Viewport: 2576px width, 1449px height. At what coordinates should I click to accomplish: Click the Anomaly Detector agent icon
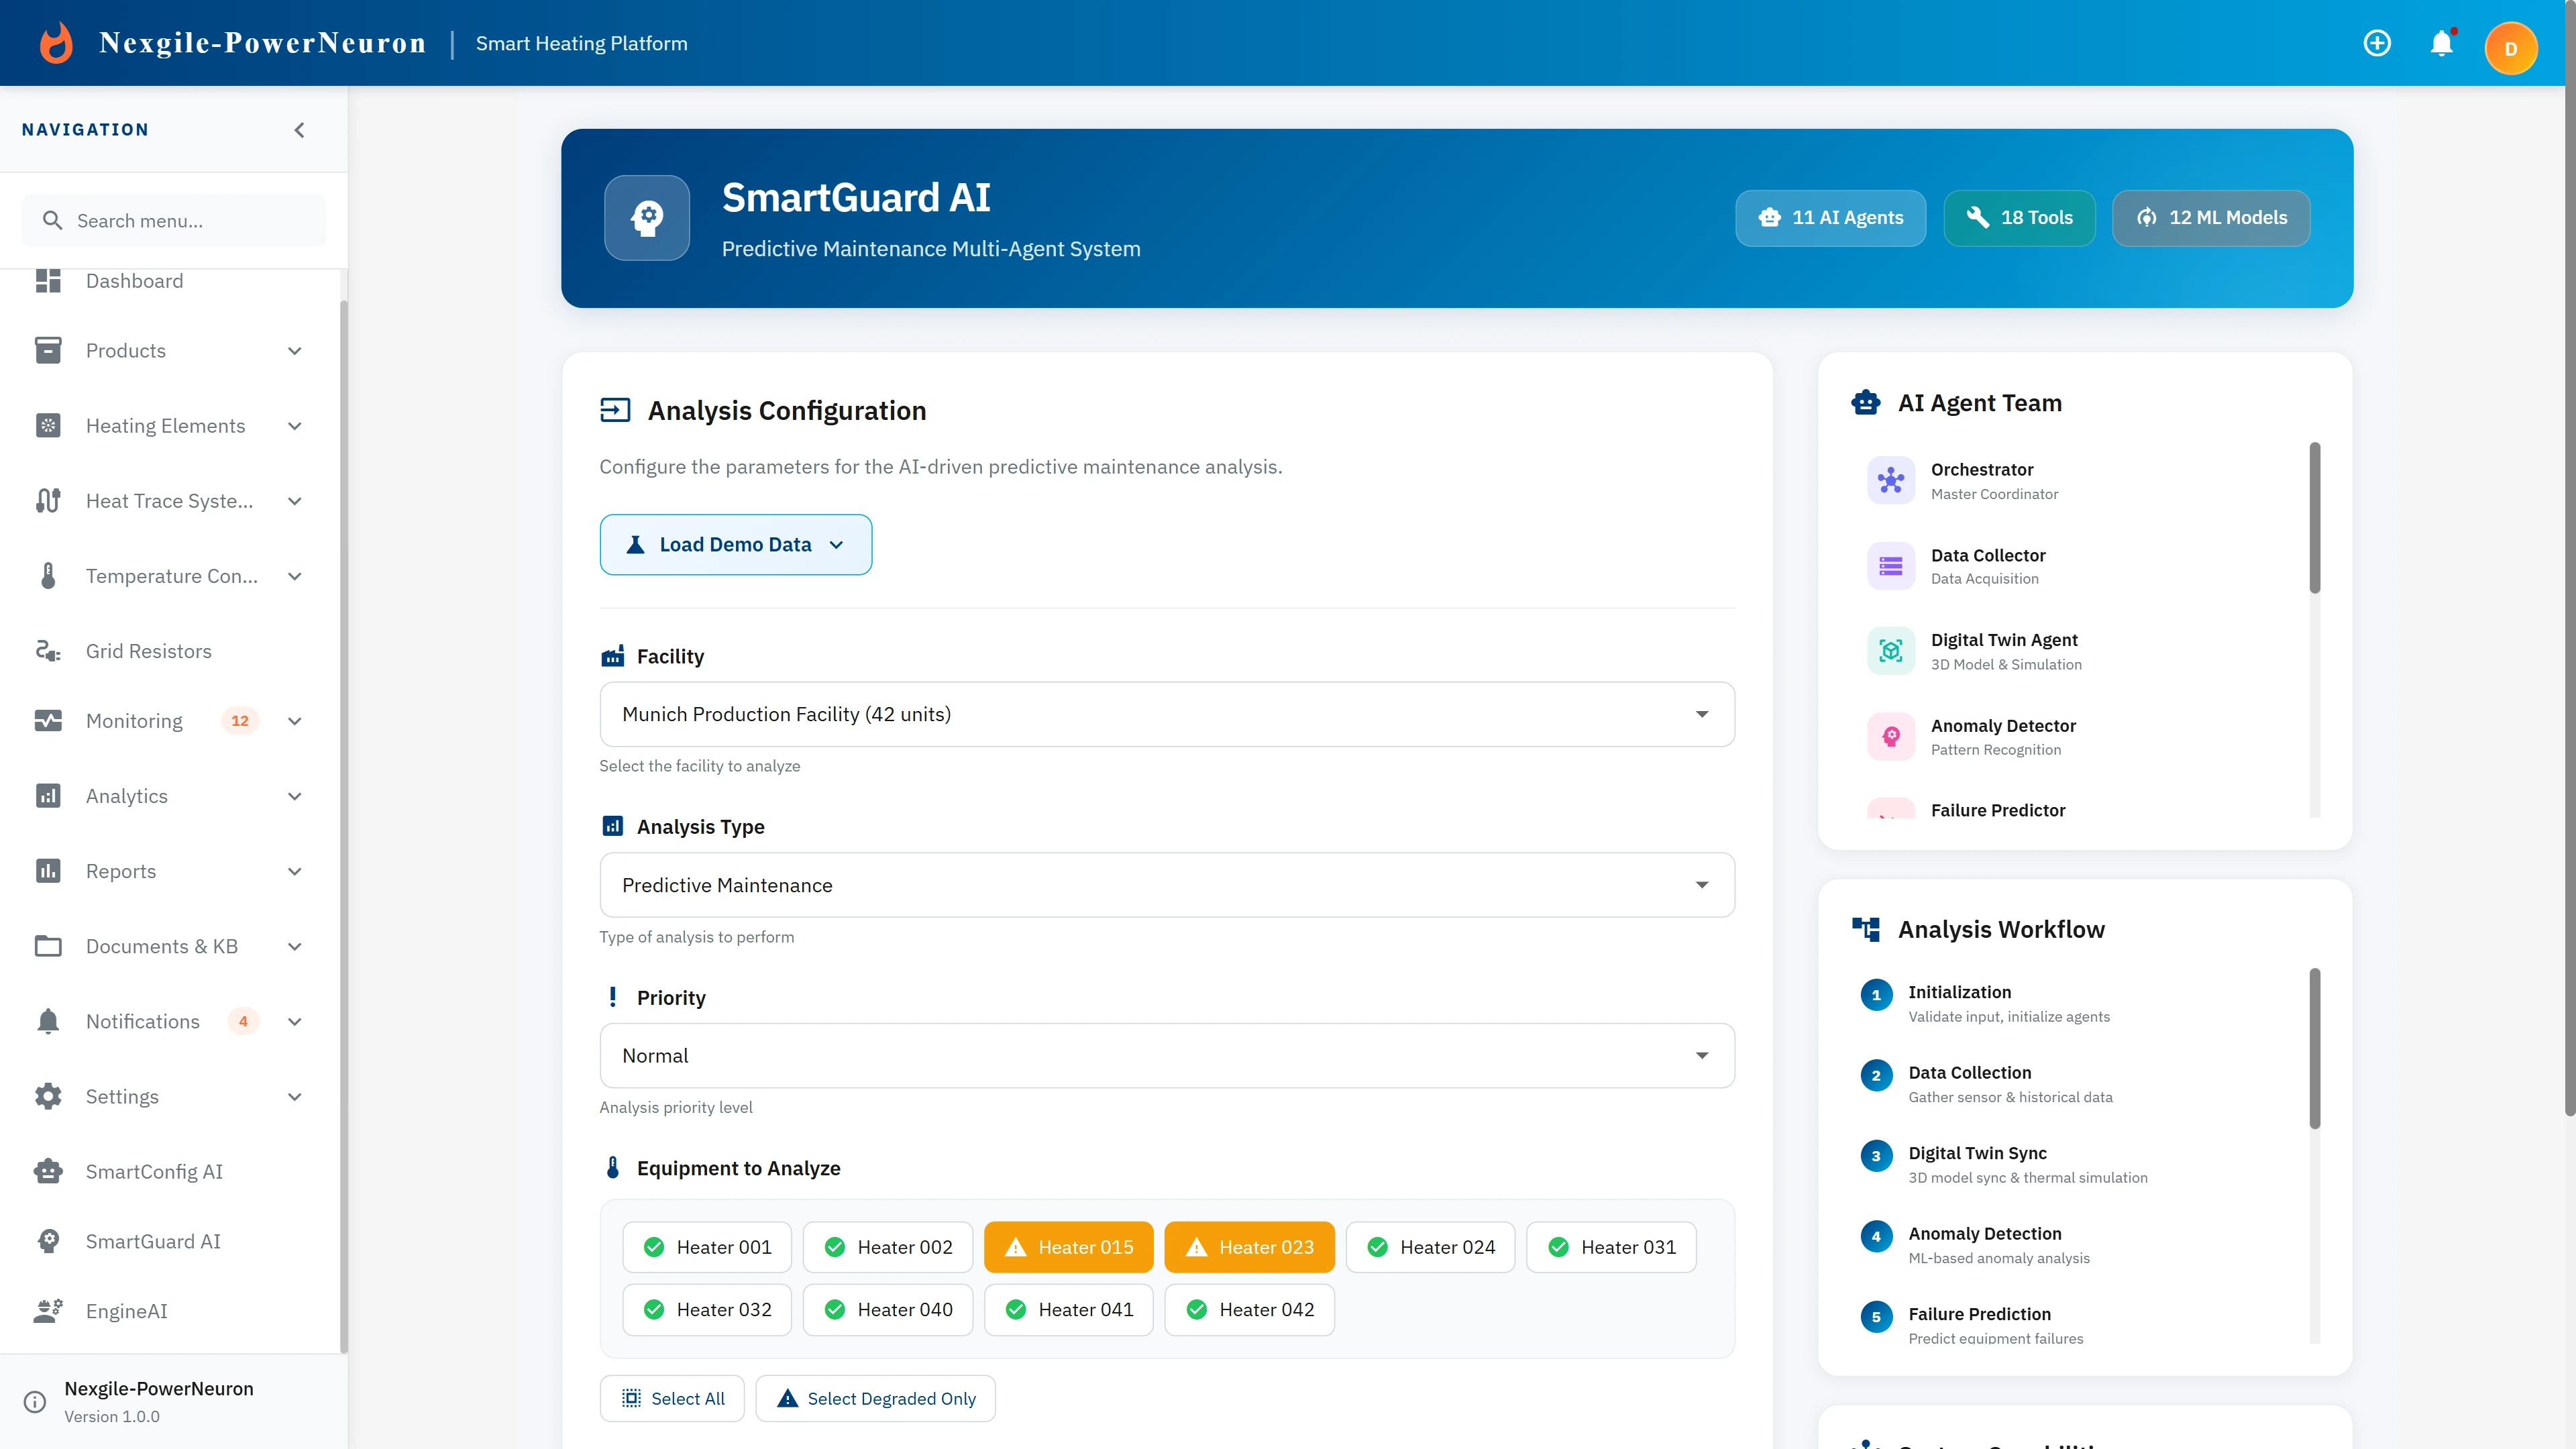pyautogui.click(x=1890, y=737)
